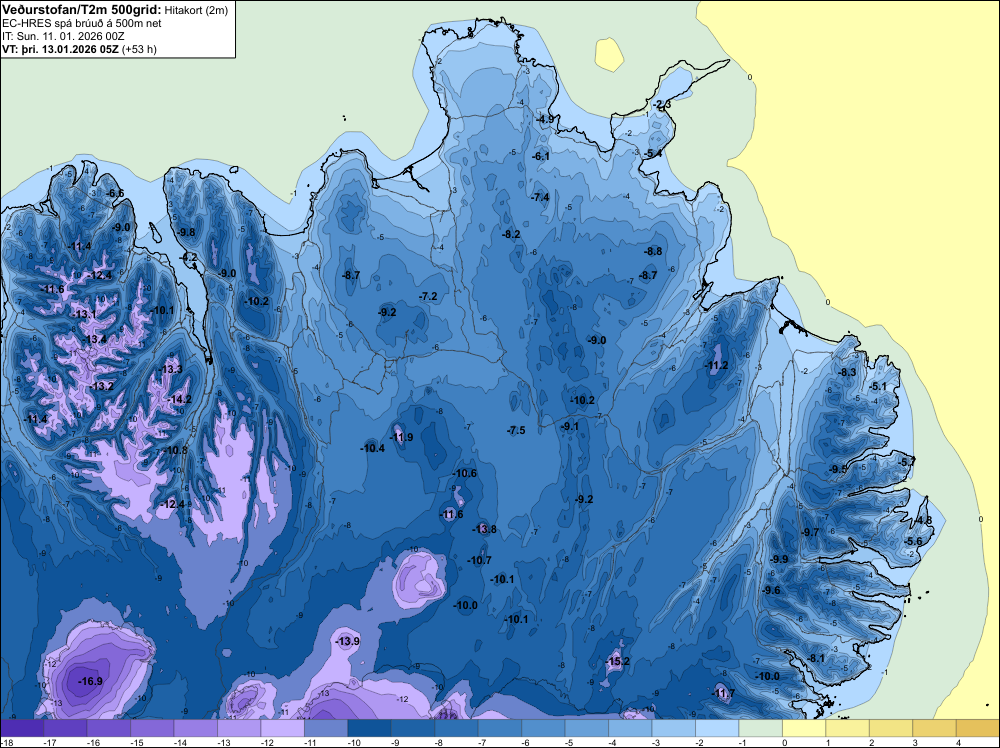Pick the -14.2 temperature reading

click(179, 399)
